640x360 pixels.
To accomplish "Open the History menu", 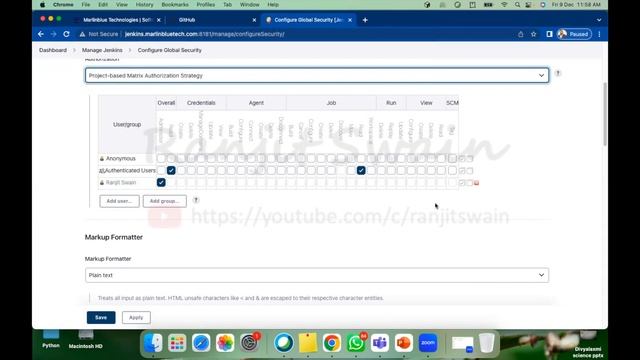I will [x=144, y=4].
